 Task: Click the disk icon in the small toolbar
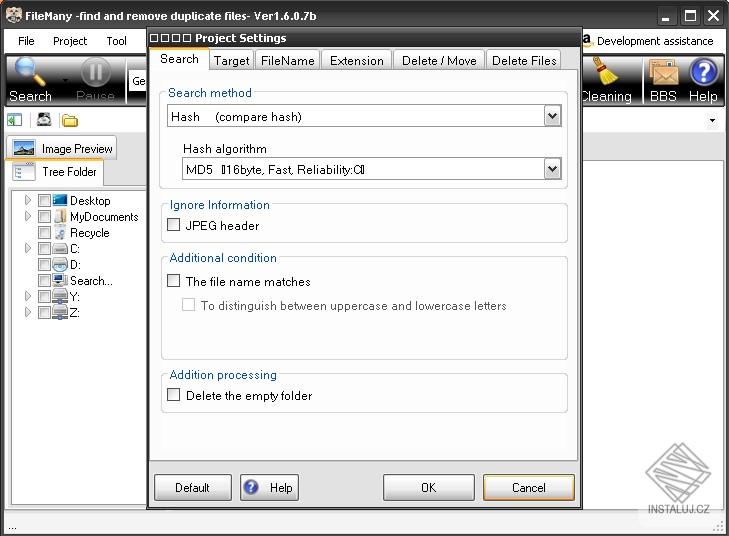click(44, 120)
